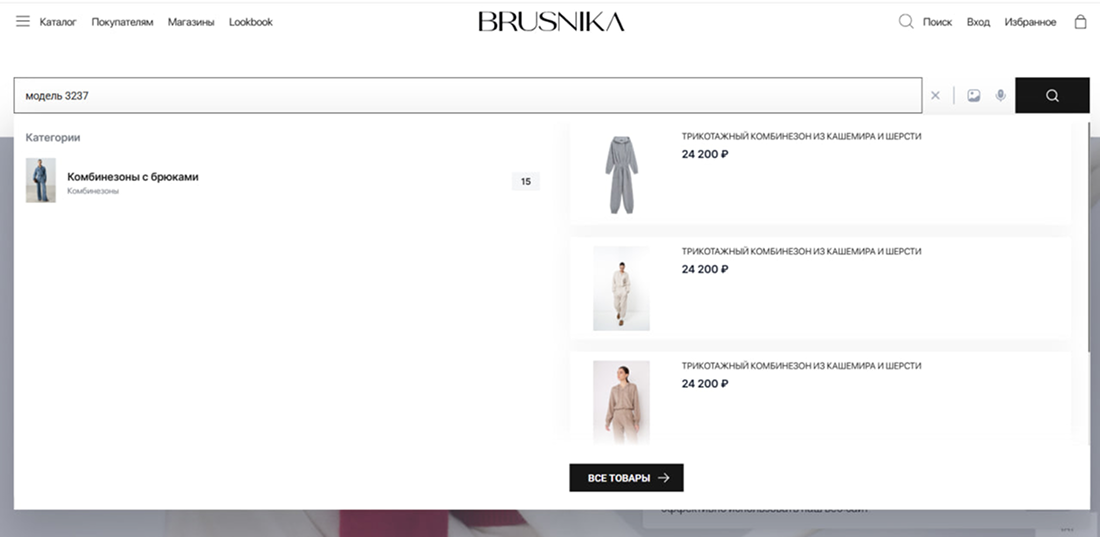Activate voice search microphone icon

coord(1000,96)
